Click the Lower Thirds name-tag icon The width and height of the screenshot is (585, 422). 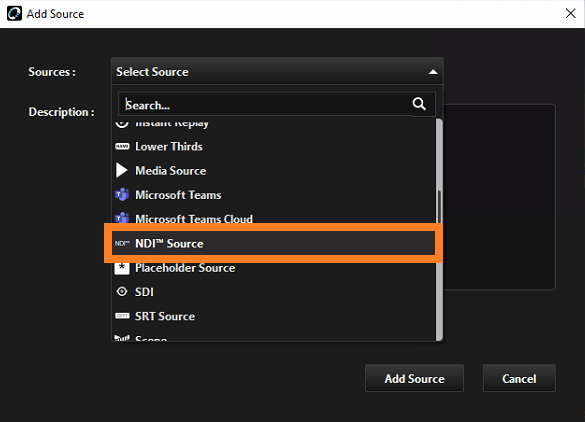pyautogui.click(x=122, y=146)
